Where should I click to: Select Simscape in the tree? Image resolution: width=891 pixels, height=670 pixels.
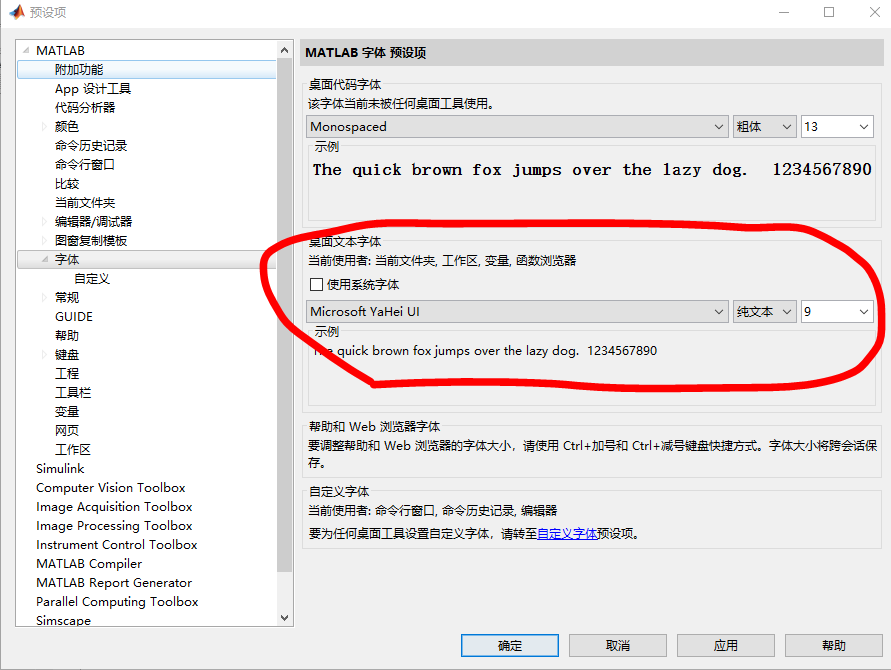pos(63,621)
